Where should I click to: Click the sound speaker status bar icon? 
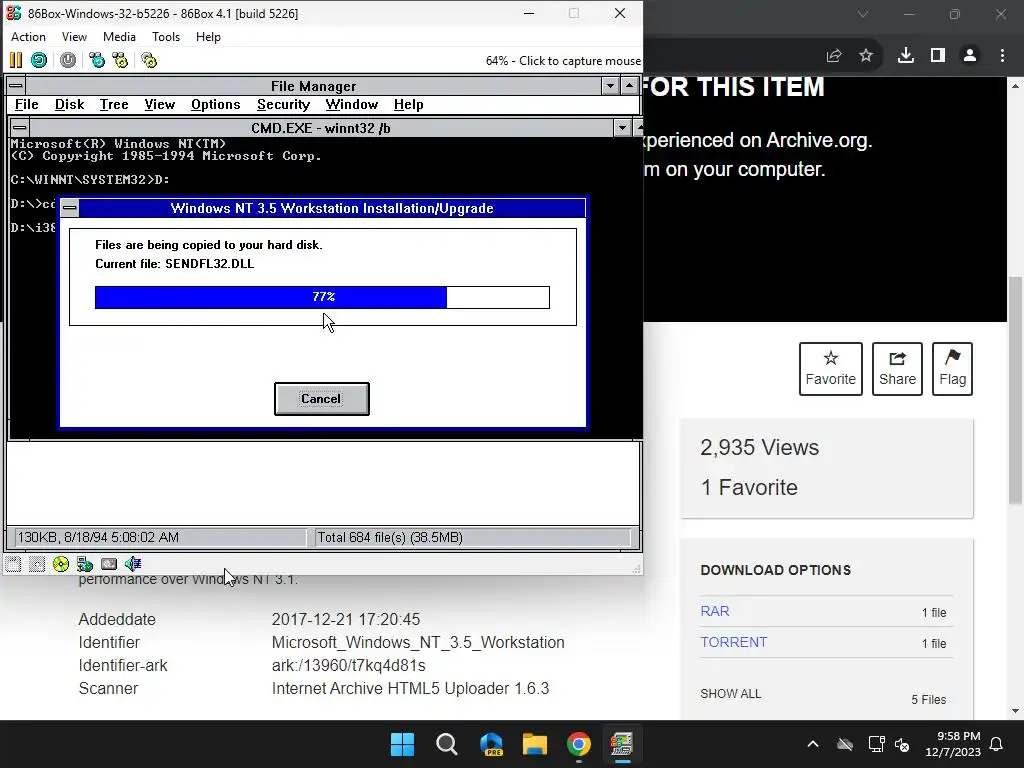pyautogui.click(x=133, y=564)
